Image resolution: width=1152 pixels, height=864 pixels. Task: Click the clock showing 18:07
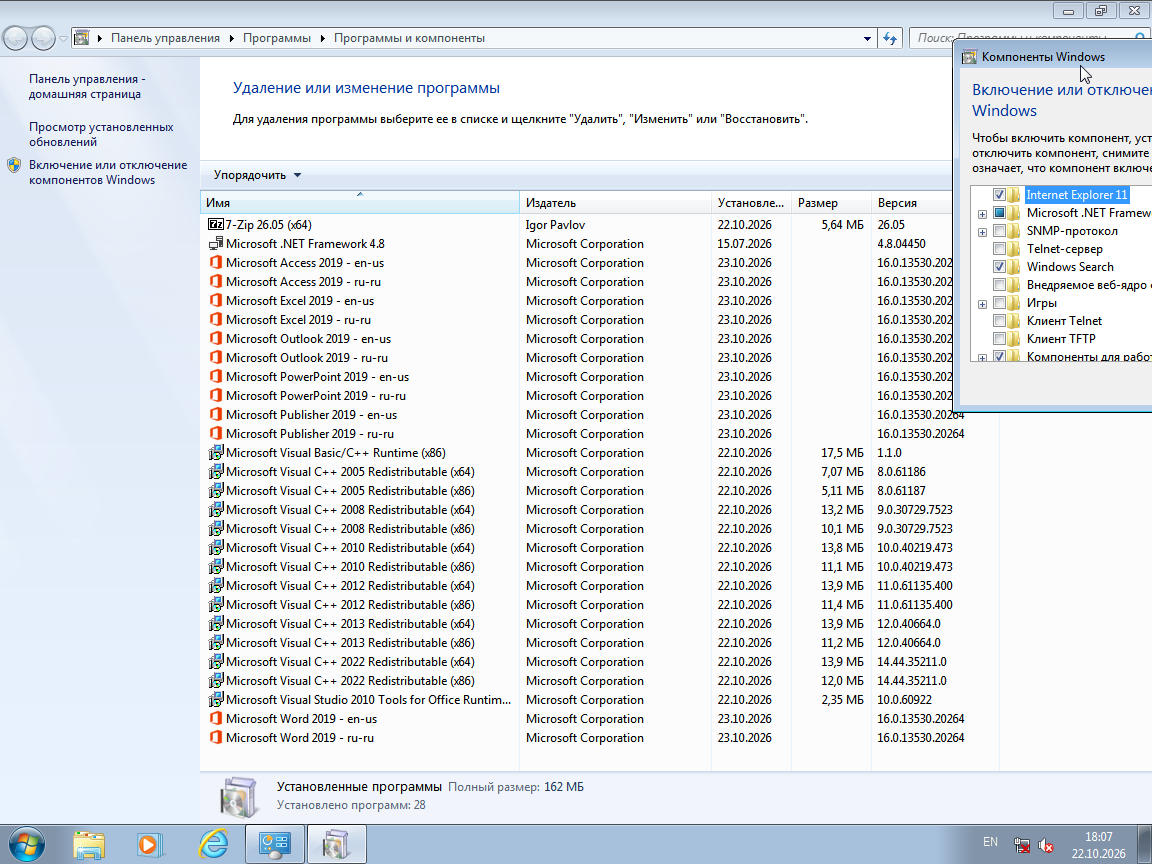click(x=1098, y=837)
